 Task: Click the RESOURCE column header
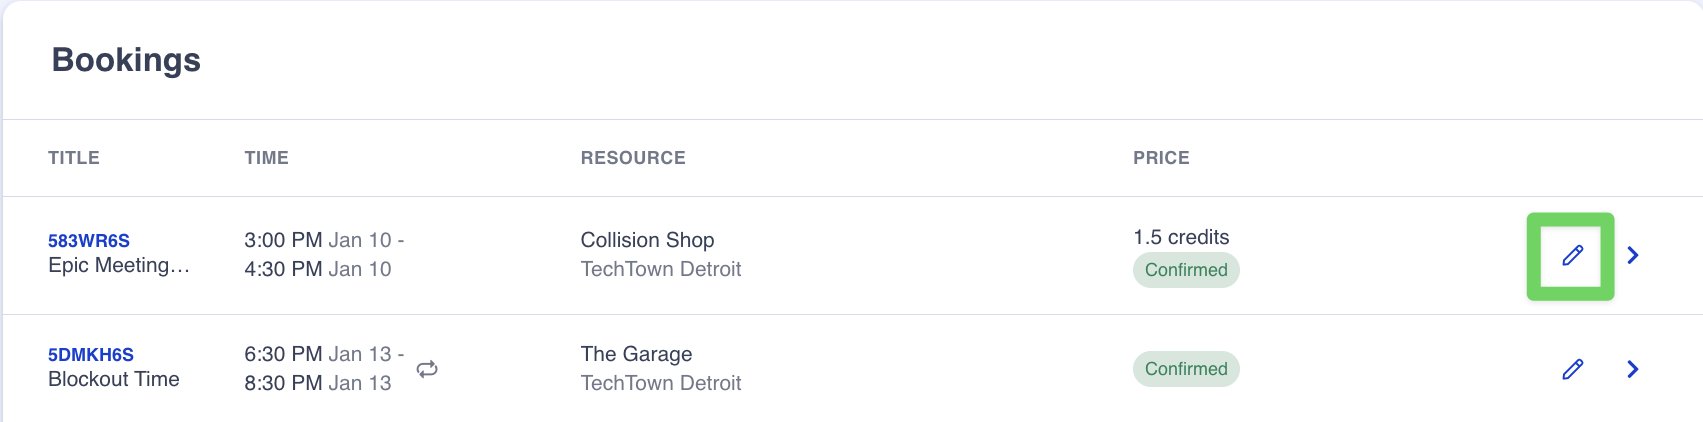click(633, 158)
